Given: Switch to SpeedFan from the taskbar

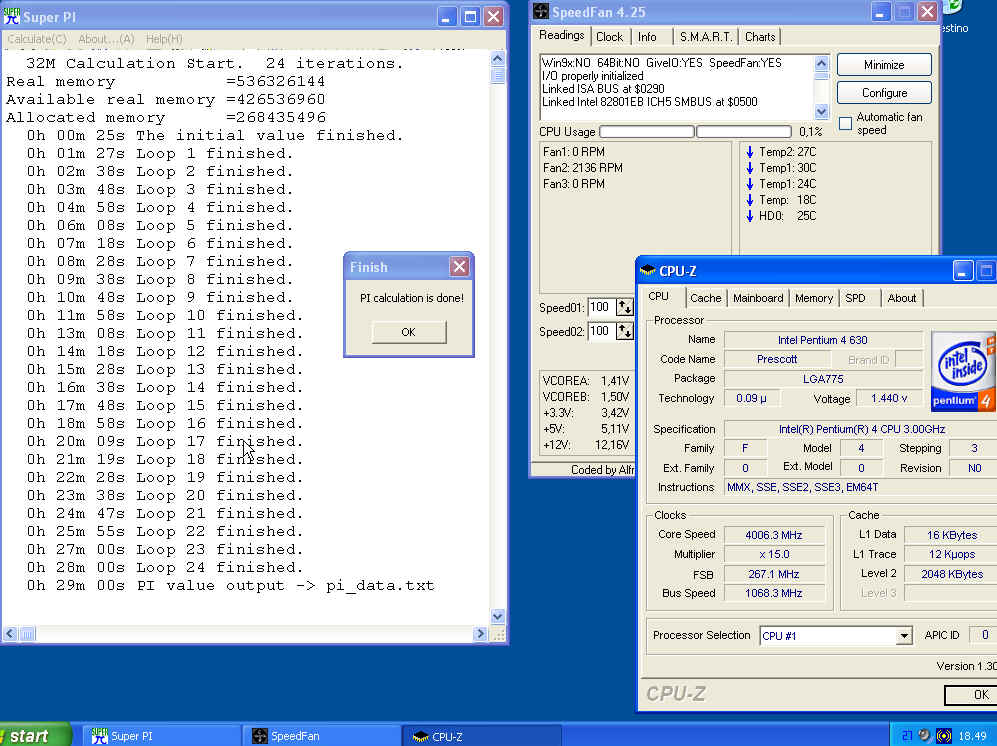Looking at the screenshot, I should [x=322, y=736].
